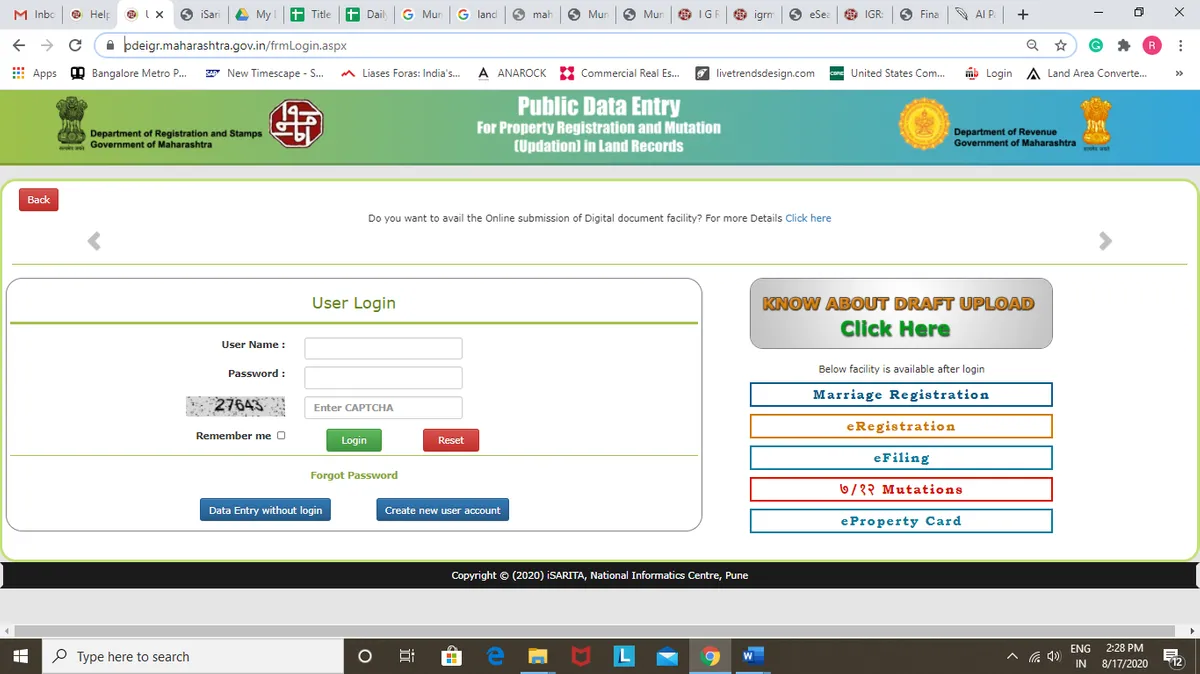Click the browser reload icon
The width and height of the screenshot is (1200, 674).
click(x=75, y=45)
